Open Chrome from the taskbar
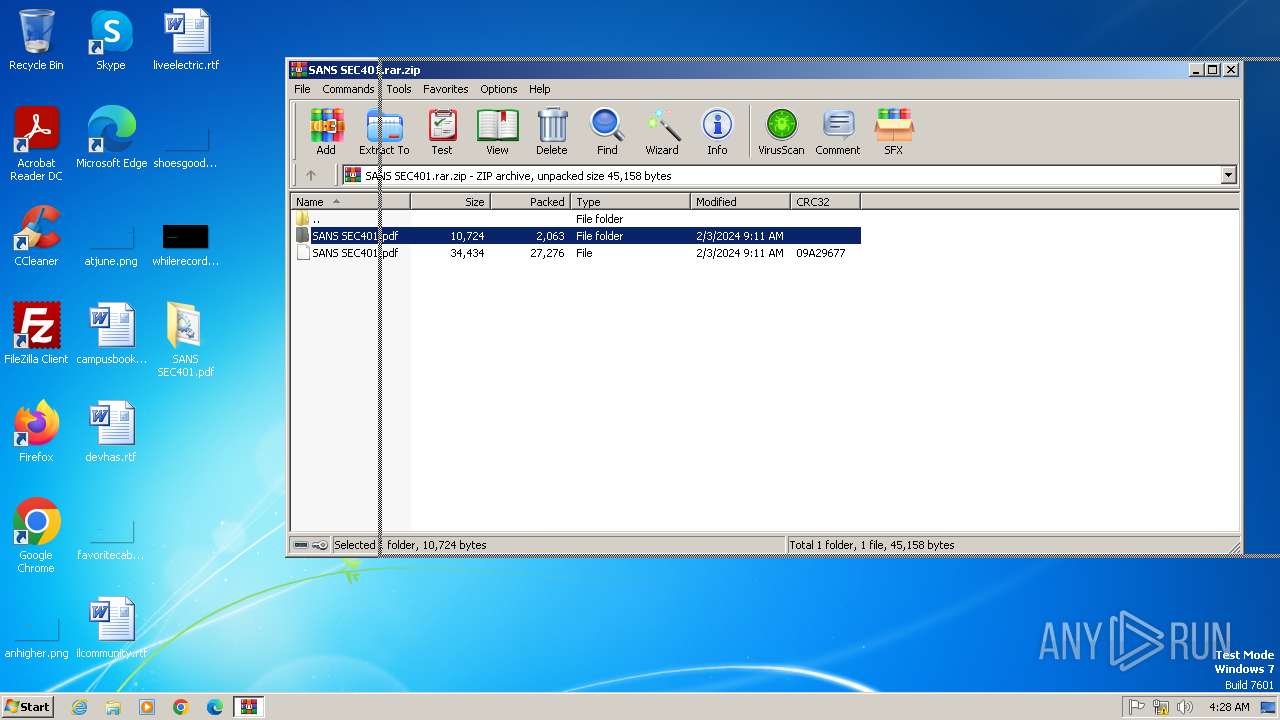Screen dimensions: 1280x720 pos(180,707)
